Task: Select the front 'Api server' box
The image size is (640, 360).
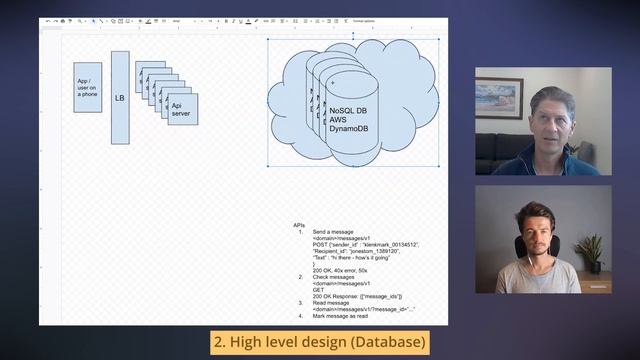Action: click(183, 109)
